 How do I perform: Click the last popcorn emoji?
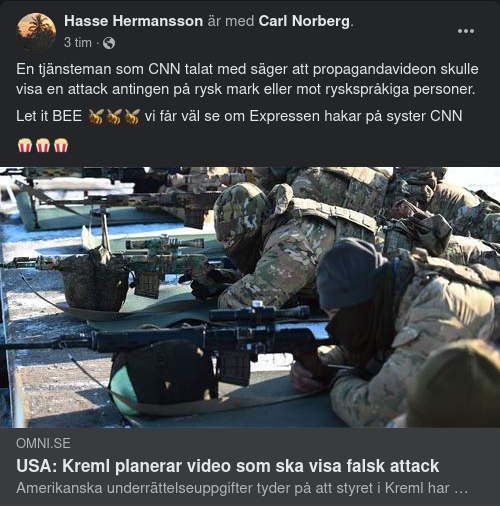[61, 145]
